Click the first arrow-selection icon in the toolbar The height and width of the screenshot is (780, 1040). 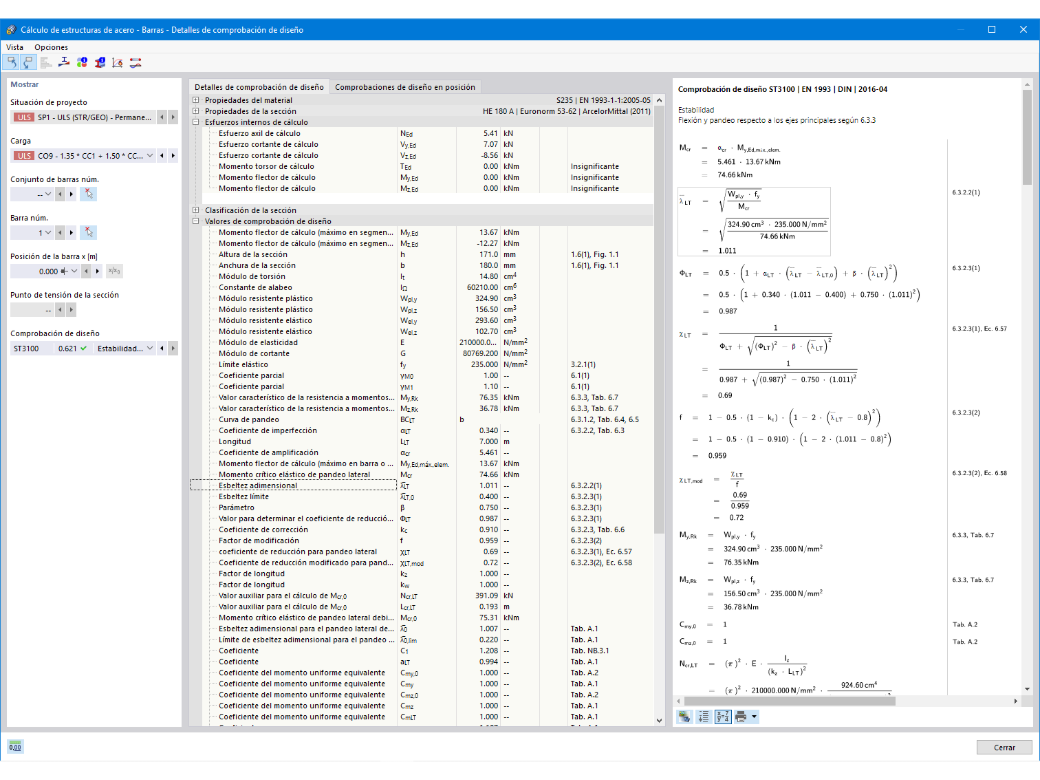[x=12, y=62]
